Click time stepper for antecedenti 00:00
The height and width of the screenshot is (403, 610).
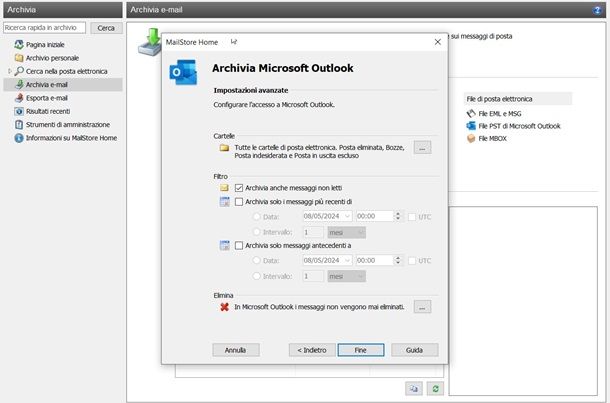398,260
